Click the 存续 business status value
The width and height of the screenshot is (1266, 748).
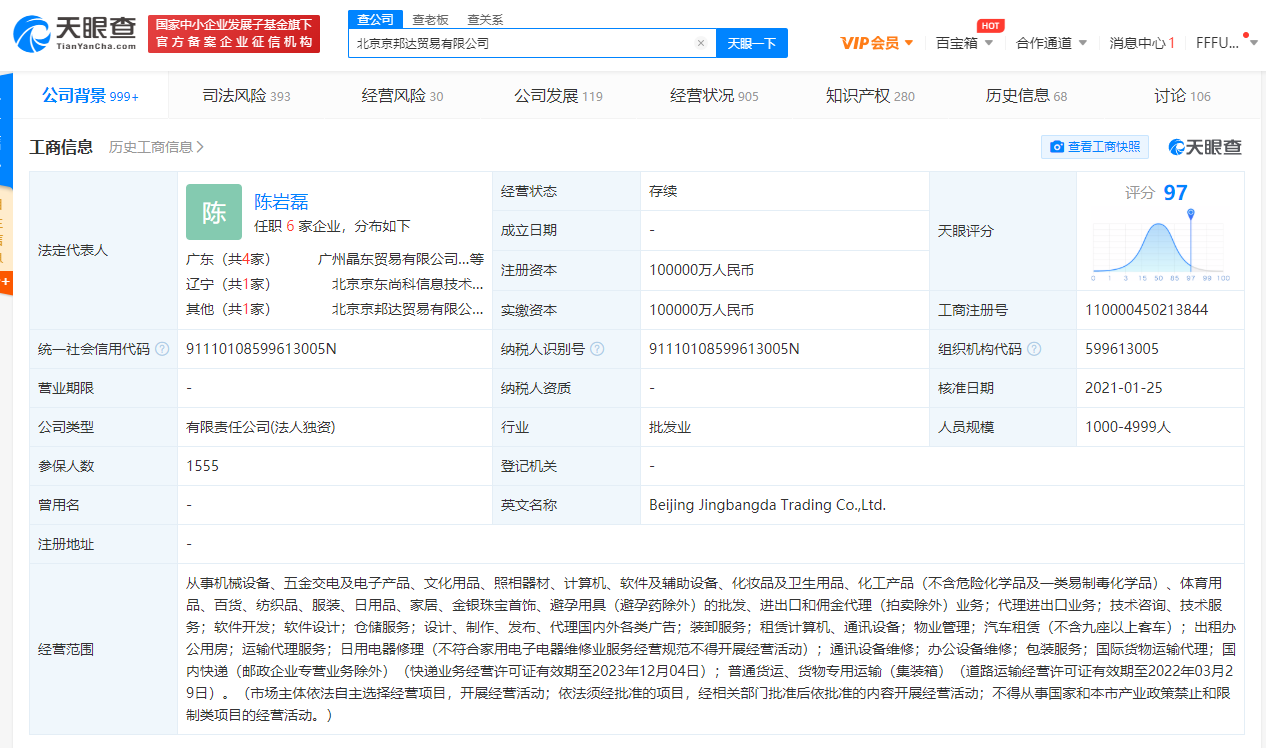pos(663,191)
